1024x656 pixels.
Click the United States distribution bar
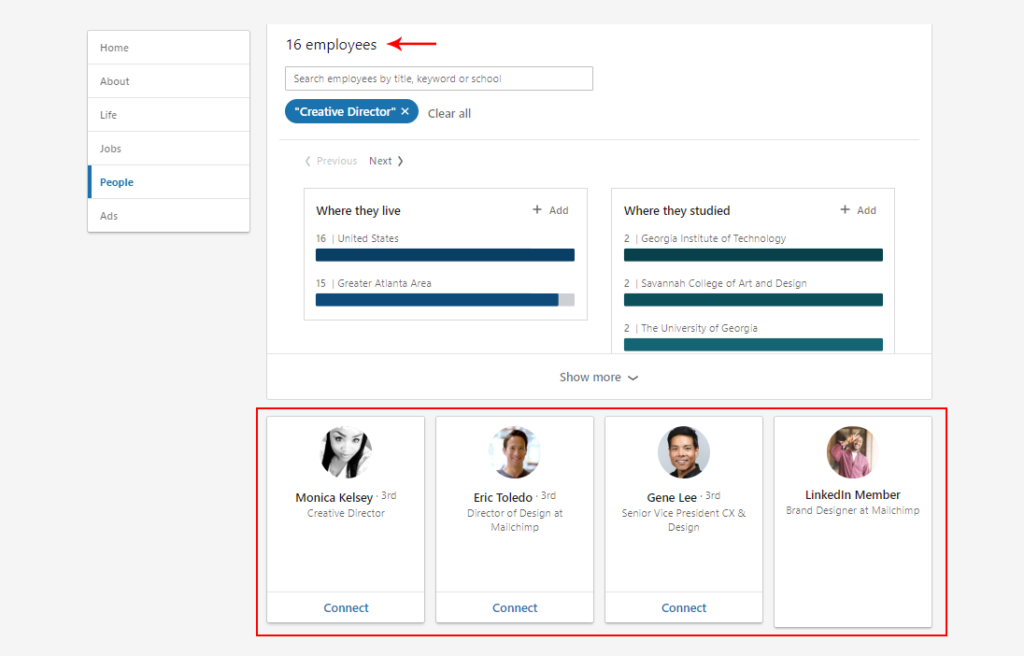(444, 255)
